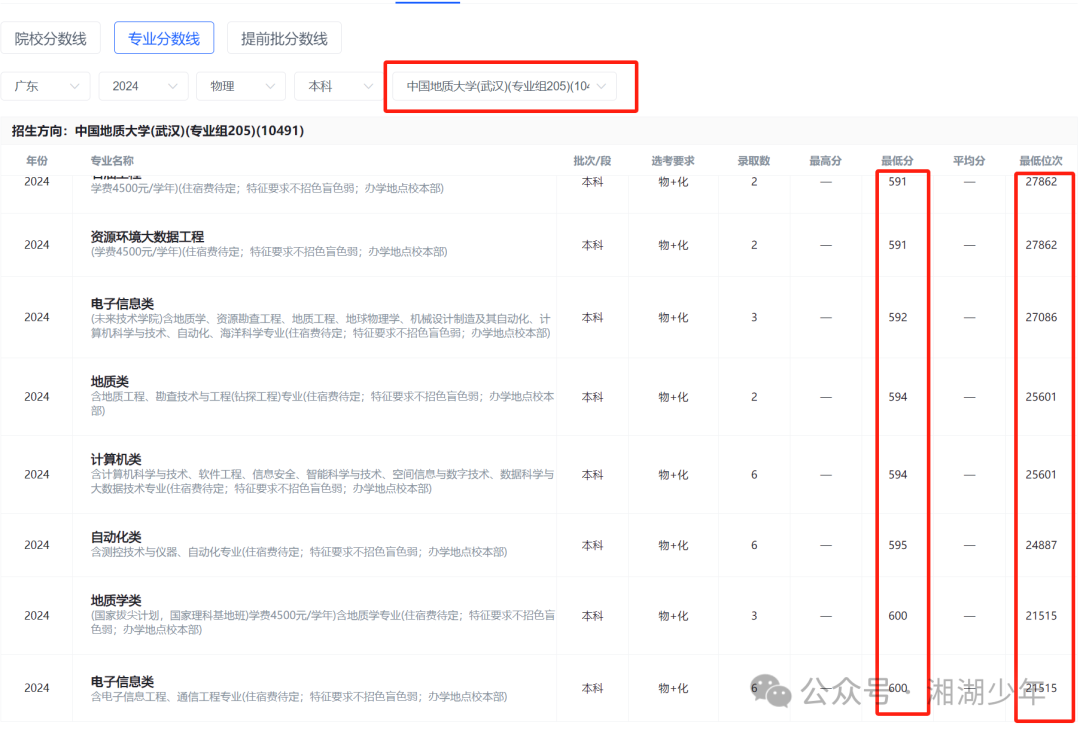Select the 自动化类 major name
Image resolution: width=1080 pixels, height=735 pixels.
(x=116, y=537)
